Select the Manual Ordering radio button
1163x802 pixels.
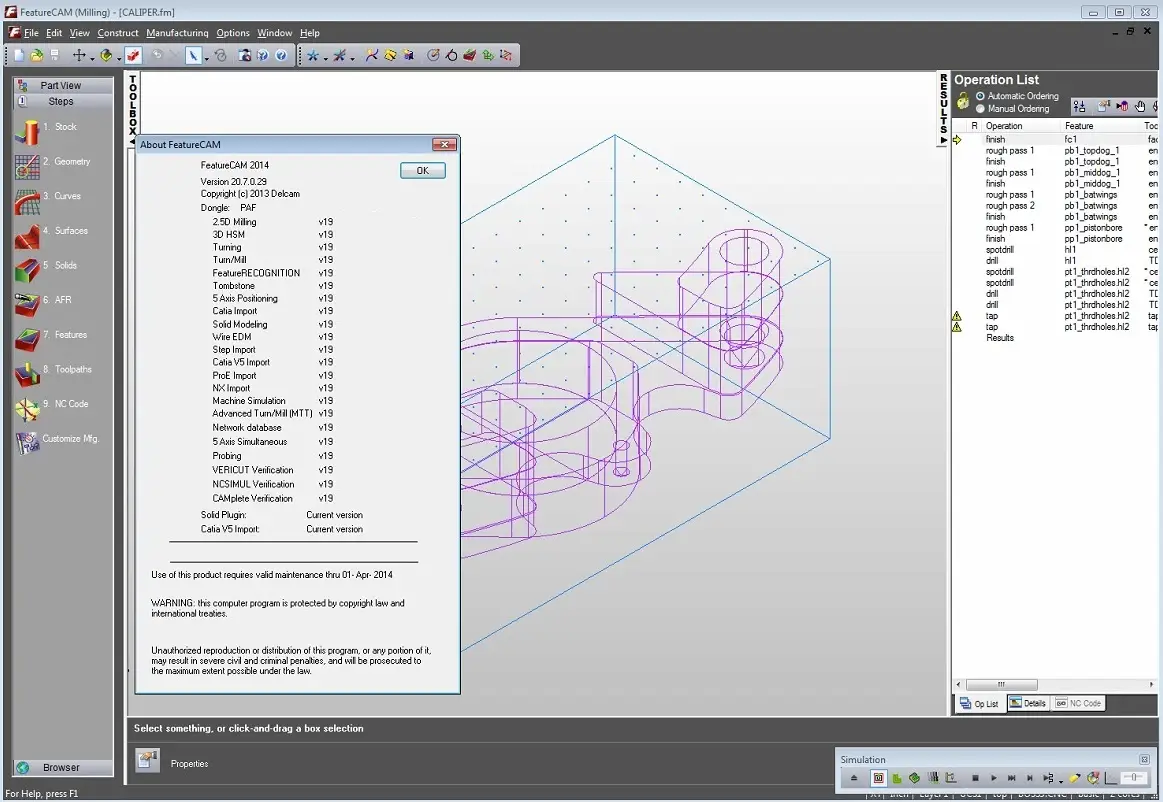981,109
